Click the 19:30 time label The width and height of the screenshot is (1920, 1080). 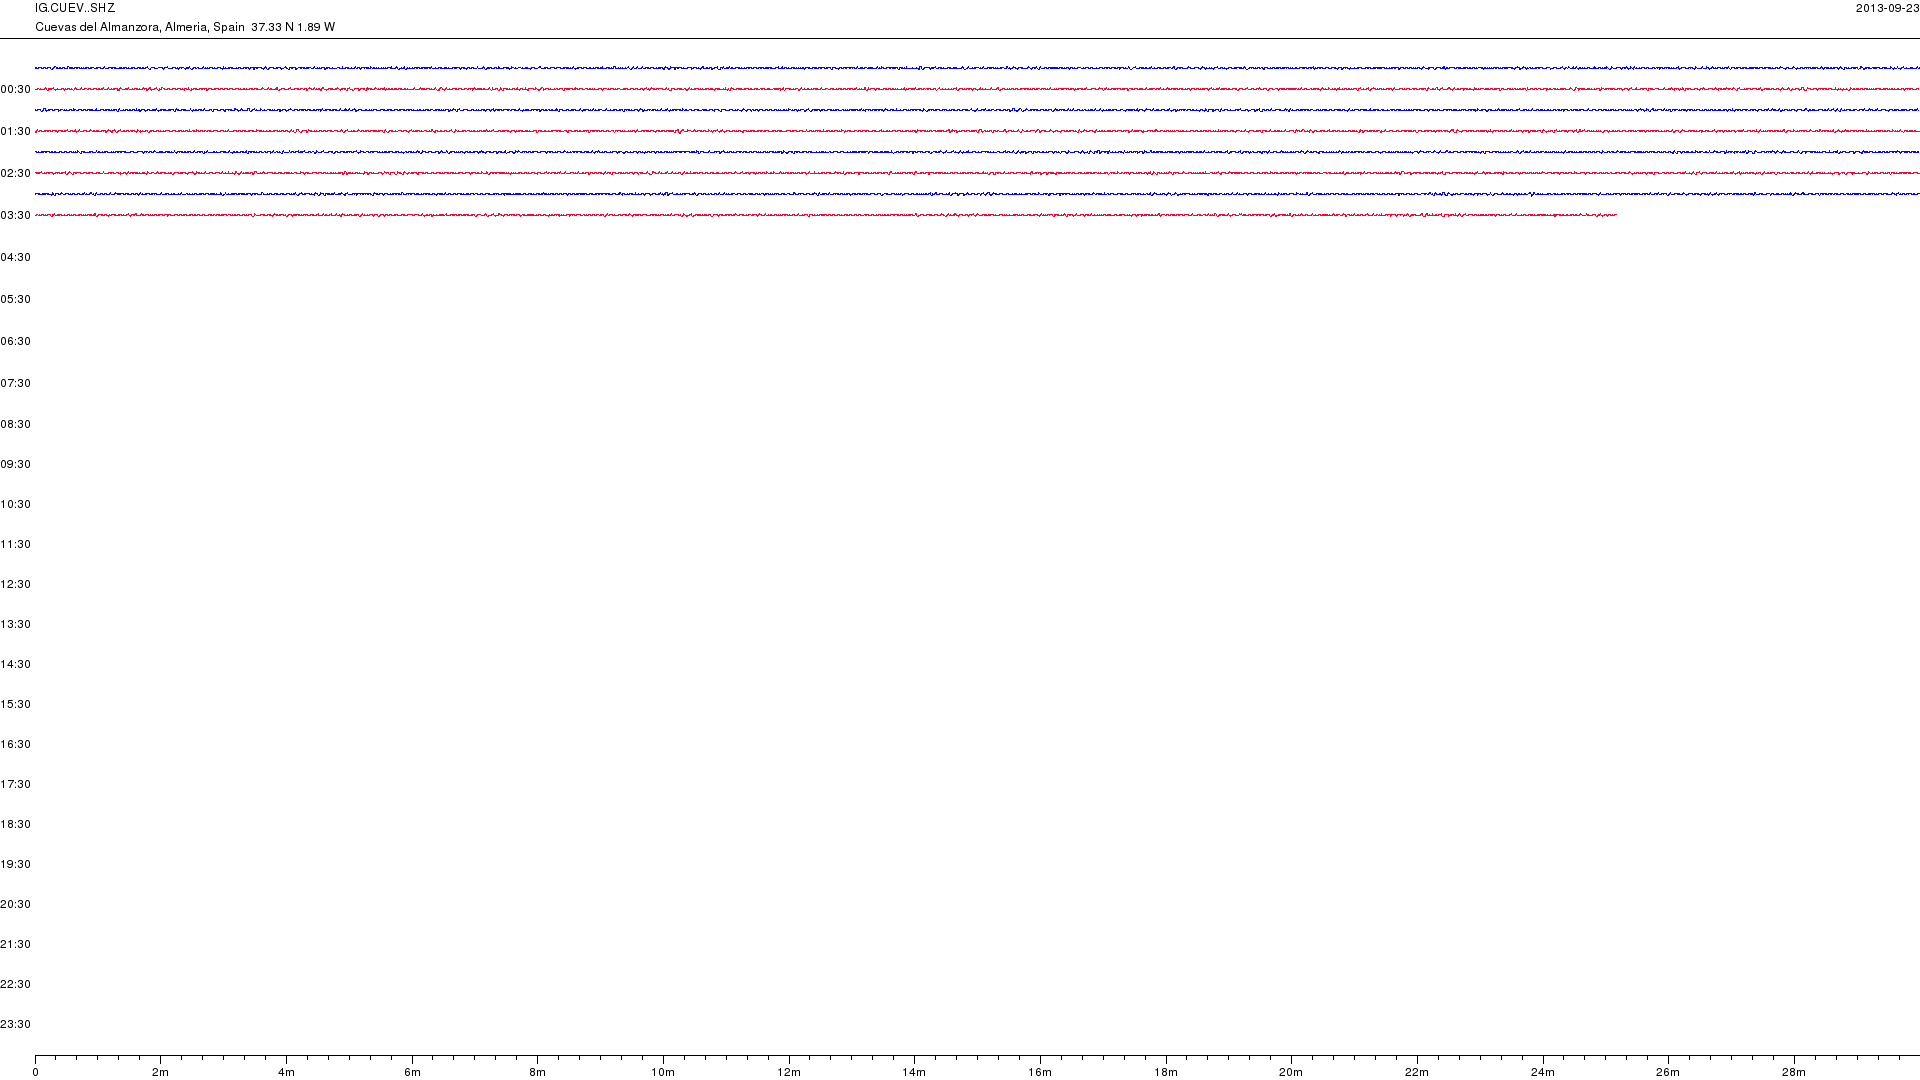click(16, 865)
